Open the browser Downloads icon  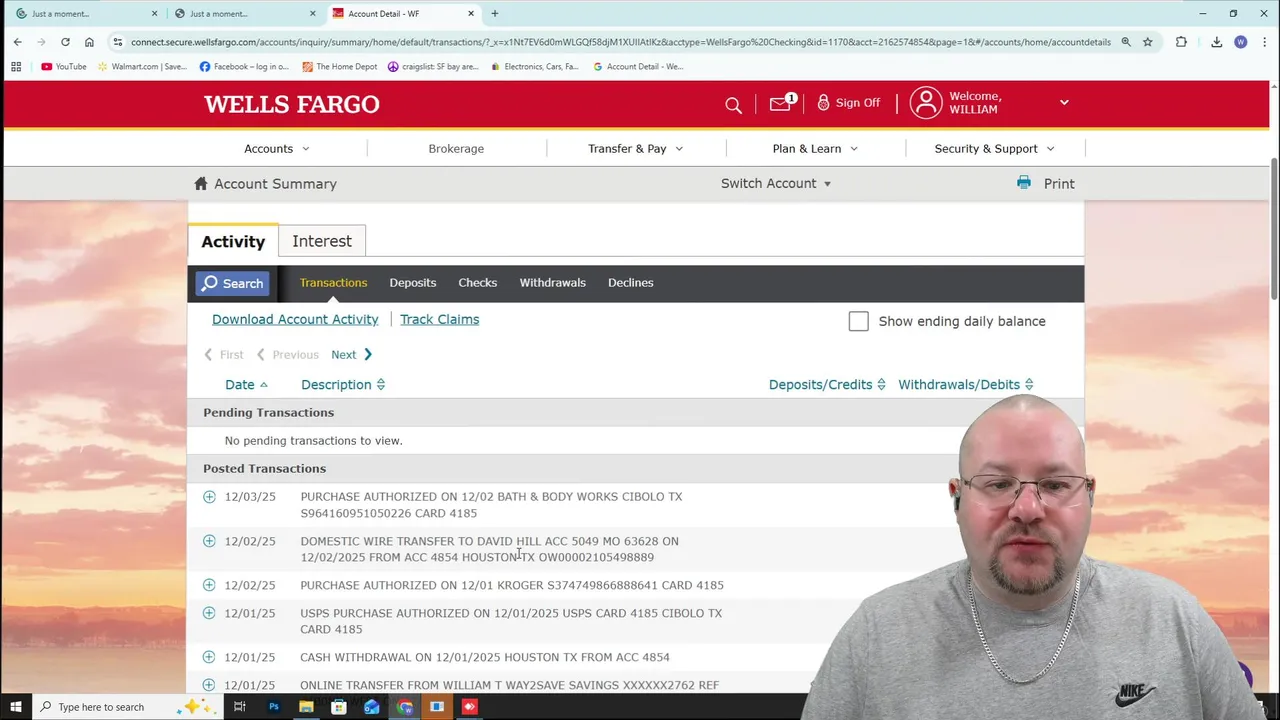(1216, 42)
